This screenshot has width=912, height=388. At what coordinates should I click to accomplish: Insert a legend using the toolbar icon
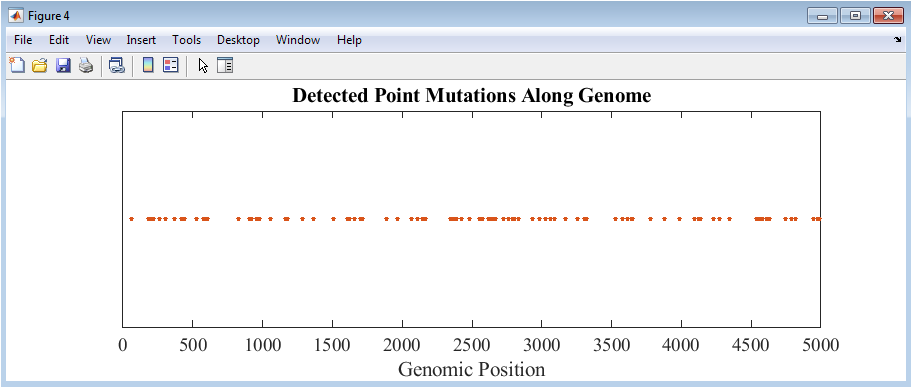click(170, 65)
